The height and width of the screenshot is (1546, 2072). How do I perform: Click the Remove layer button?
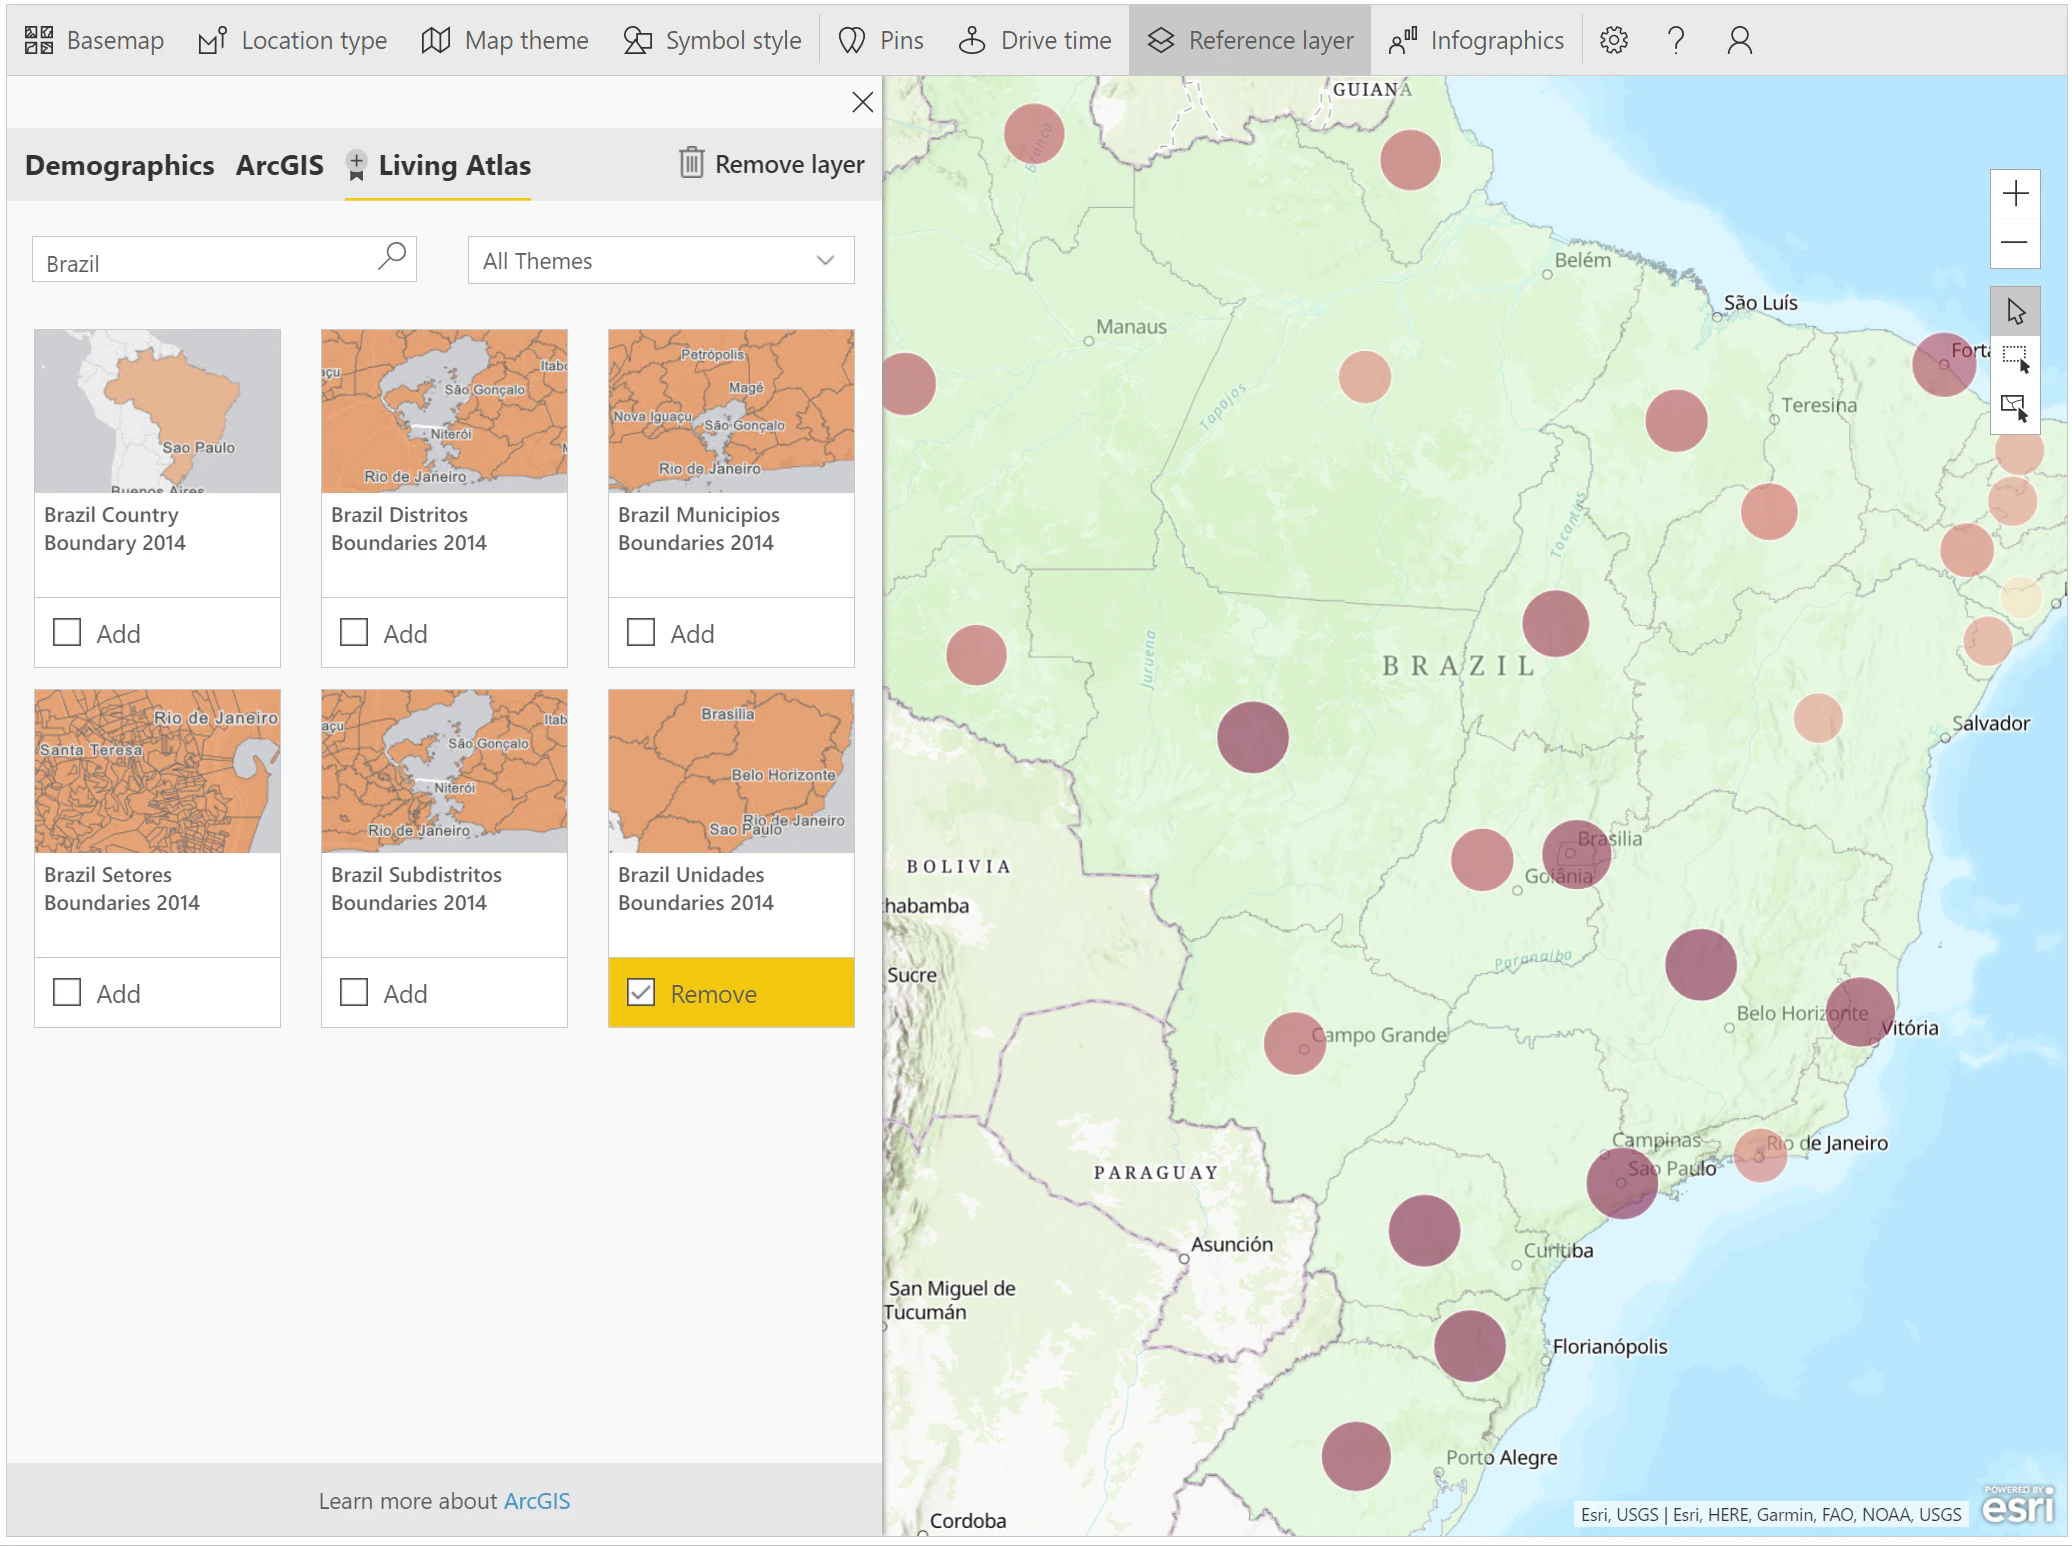click(x=772, y=163)
